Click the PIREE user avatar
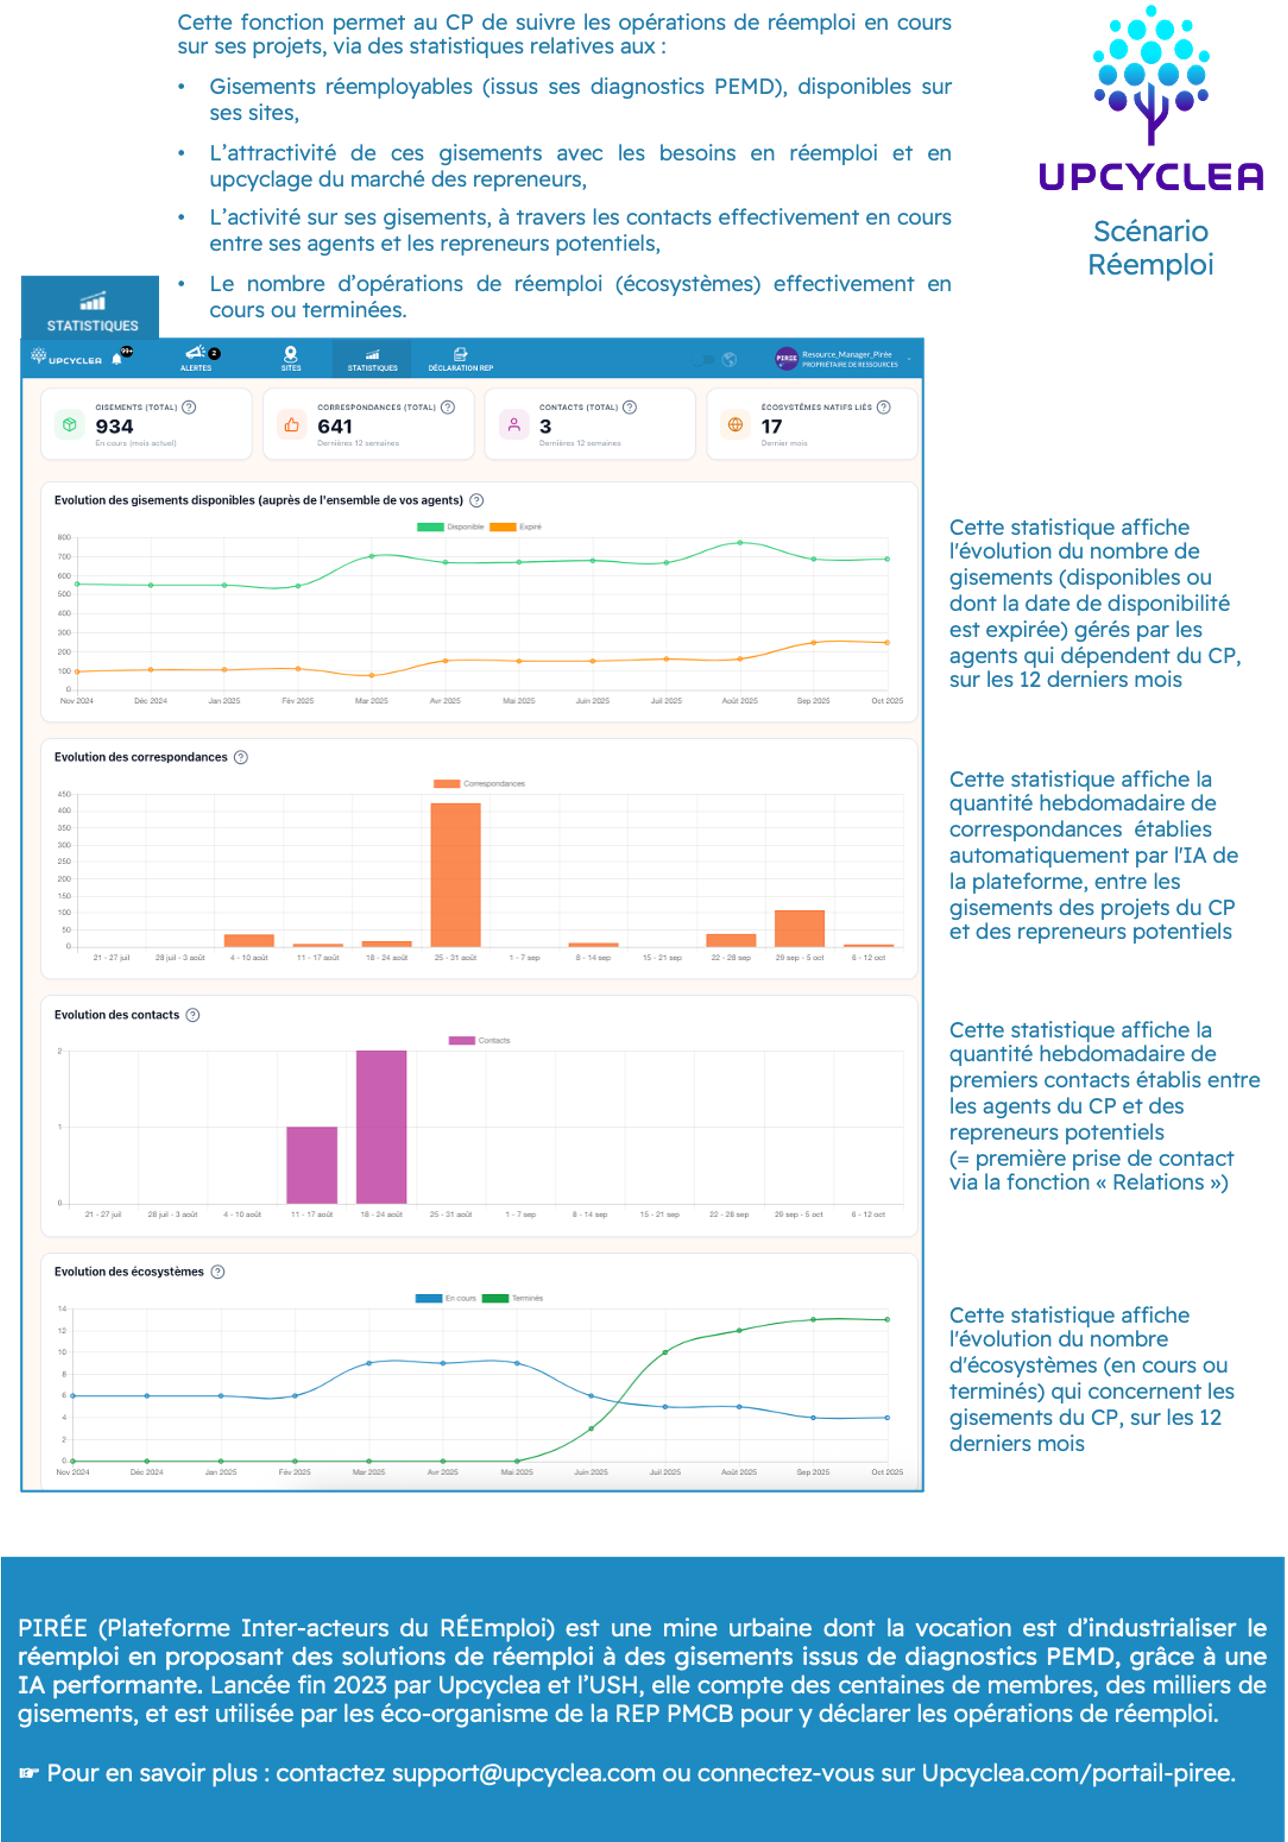Screen dimensions: 1288x1842 [786, 358]
